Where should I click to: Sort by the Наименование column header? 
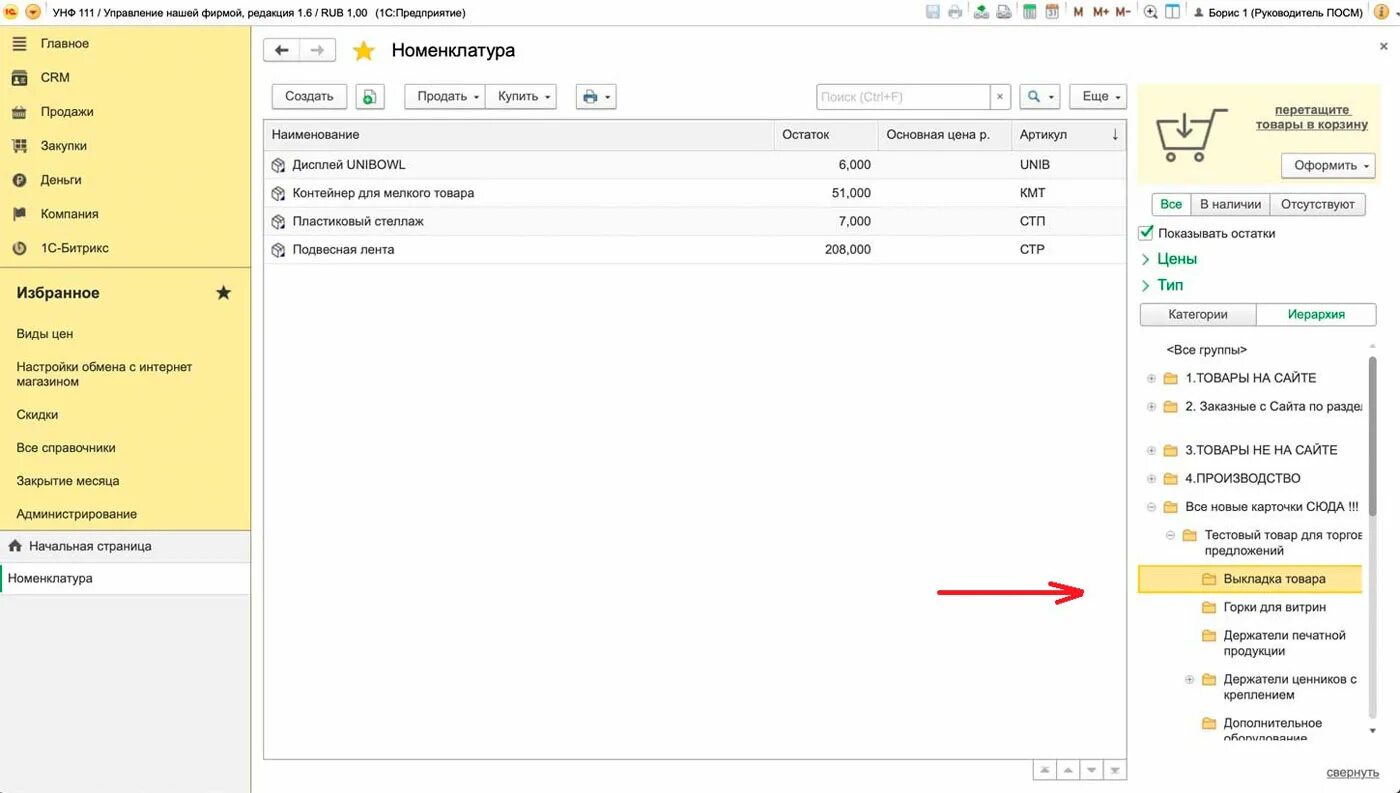tap(519, 135)
